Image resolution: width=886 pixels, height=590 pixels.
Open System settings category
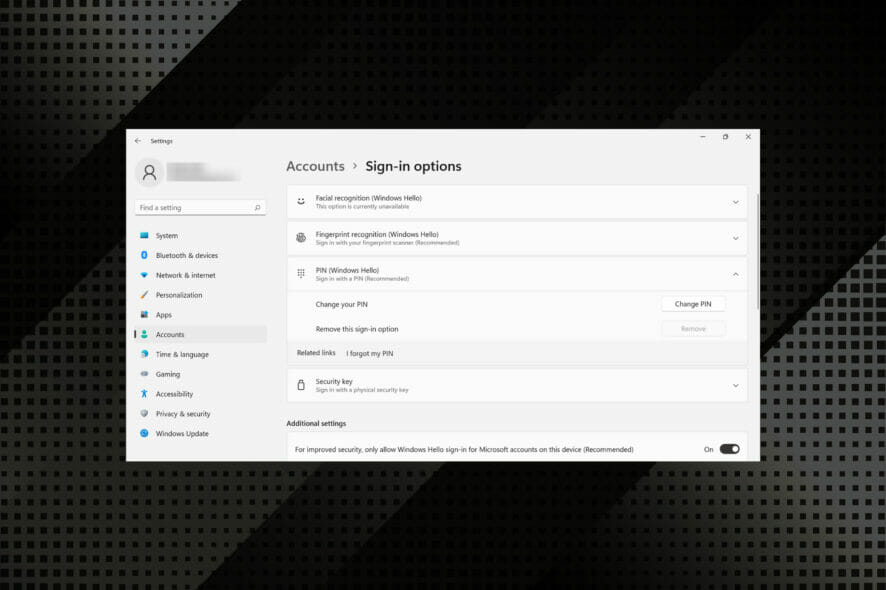coord(201,236)
